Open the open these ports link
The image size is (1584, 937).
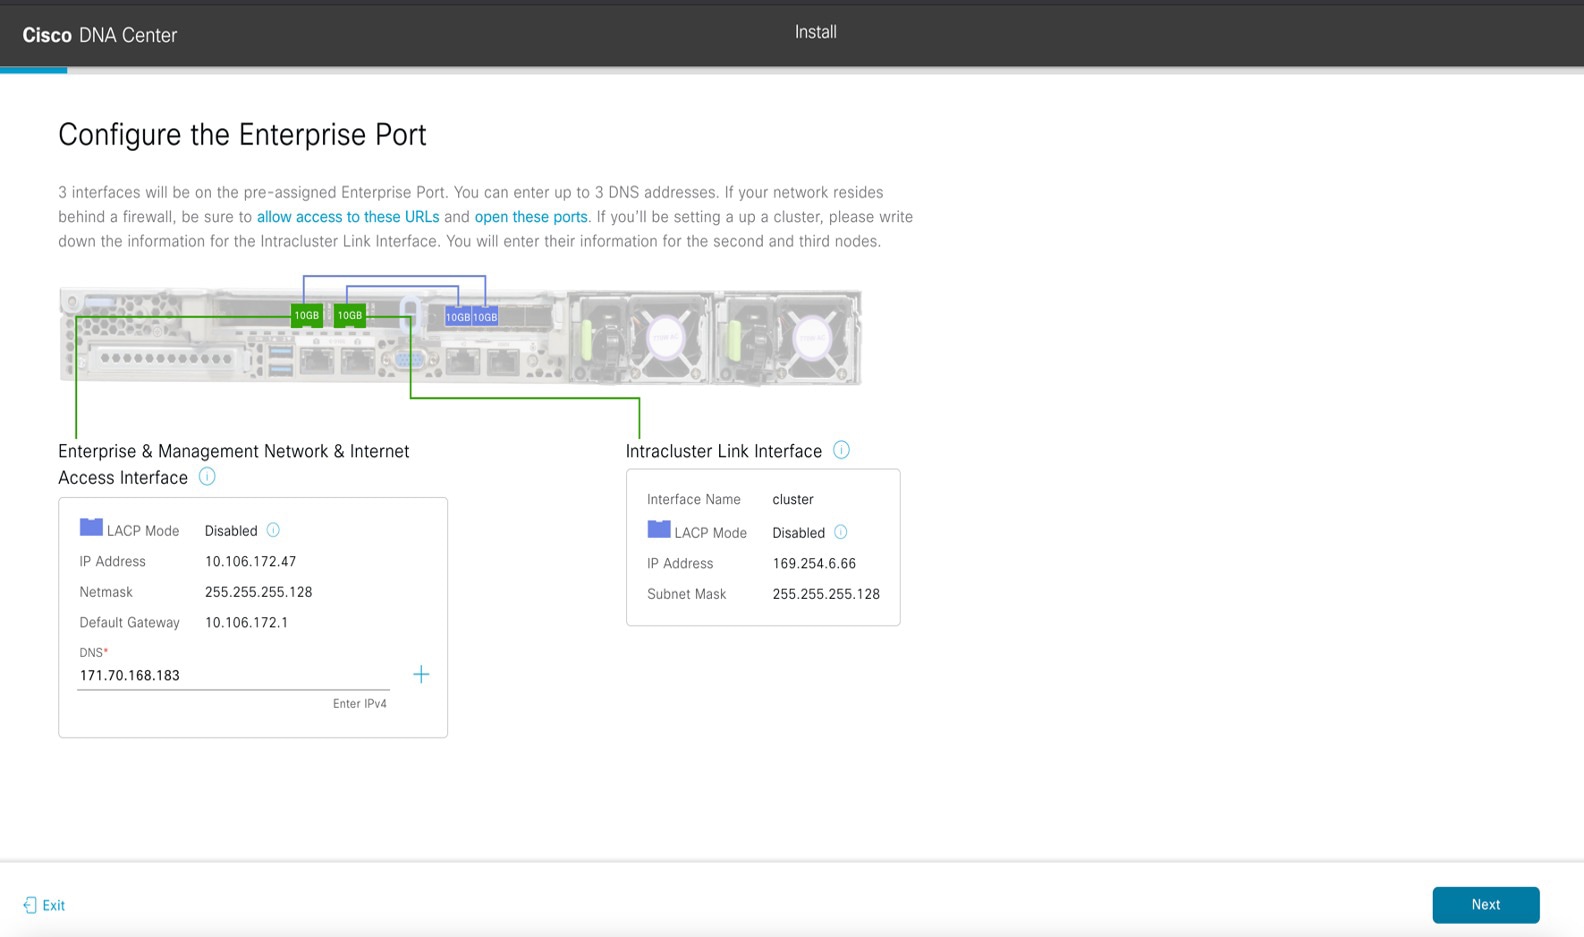531,217
